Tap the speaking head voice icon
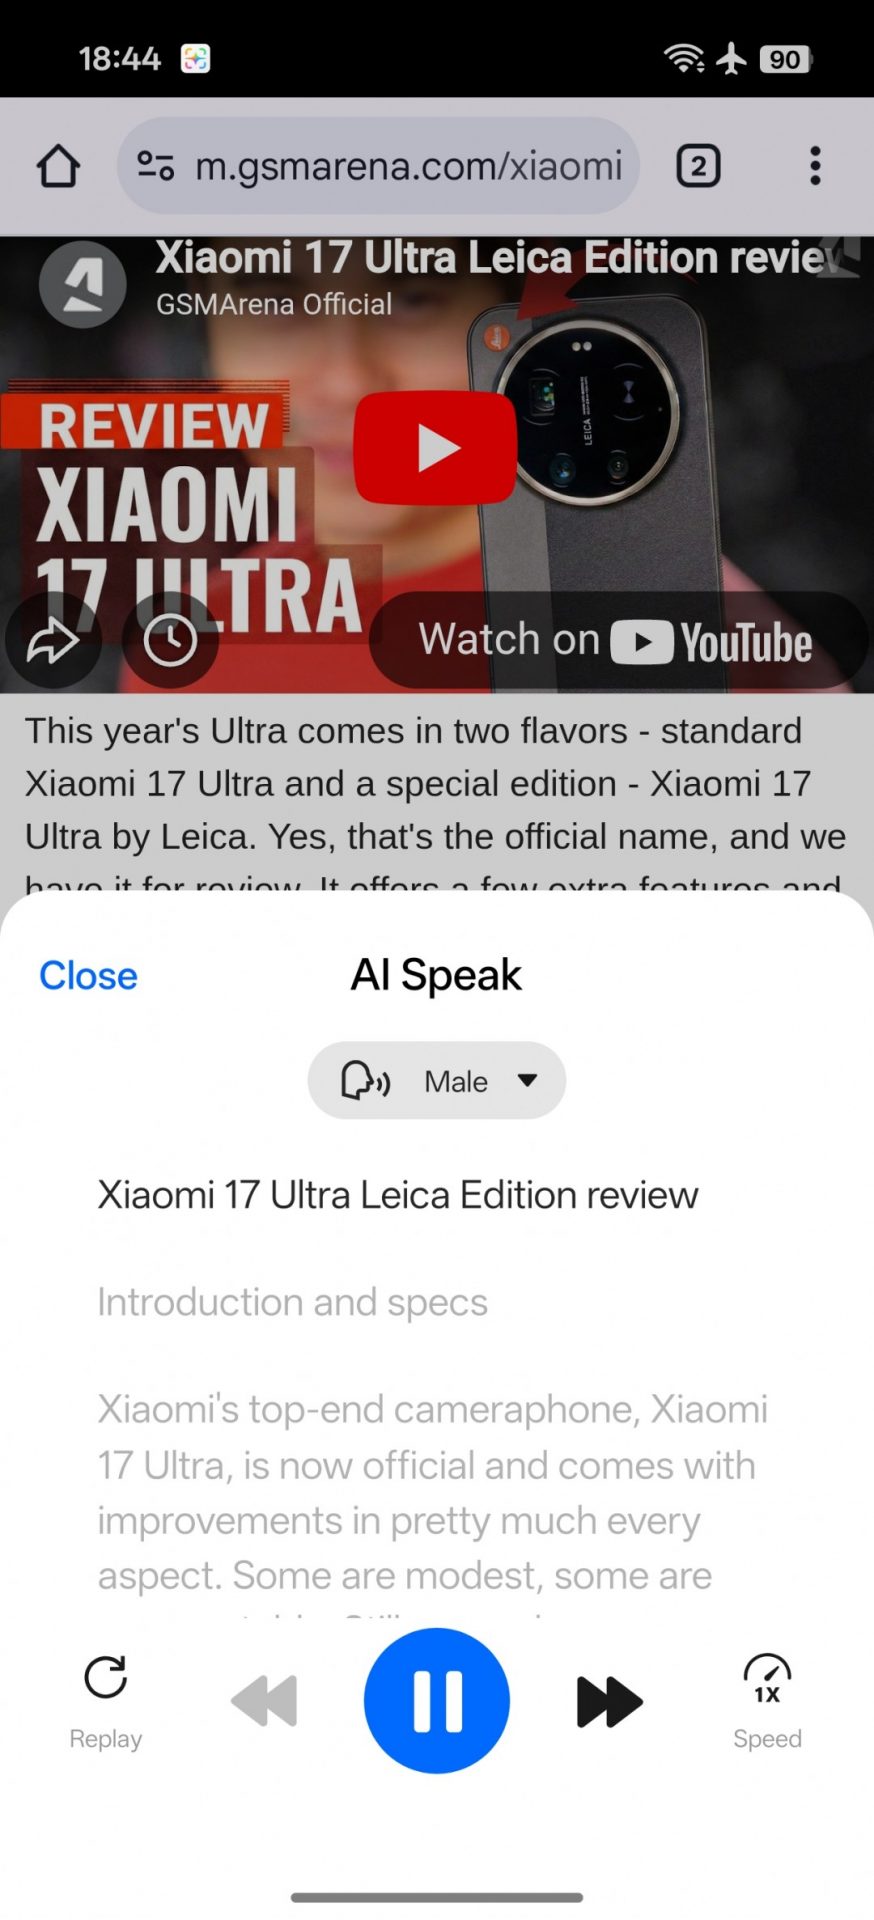The image size is (874, 1920). click(x=364, y=1081)
